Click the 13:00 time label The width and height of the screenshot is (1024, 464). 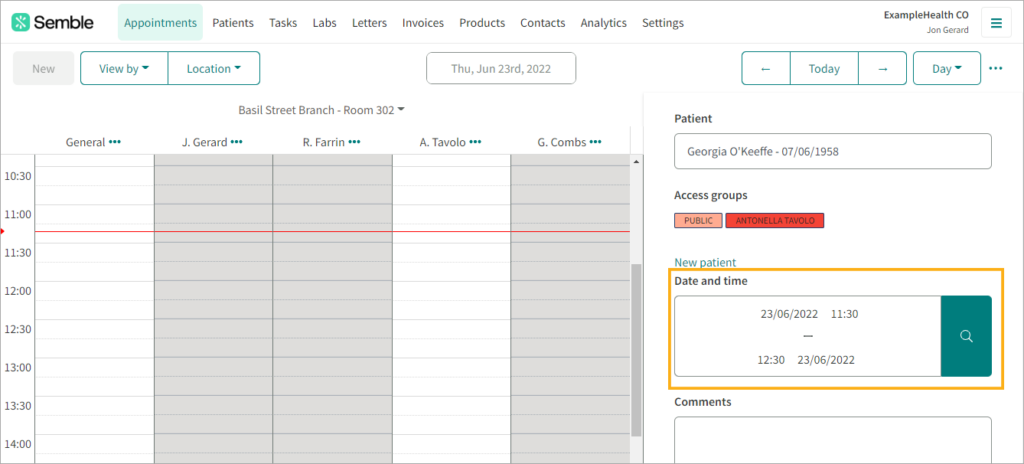point(18,367)
